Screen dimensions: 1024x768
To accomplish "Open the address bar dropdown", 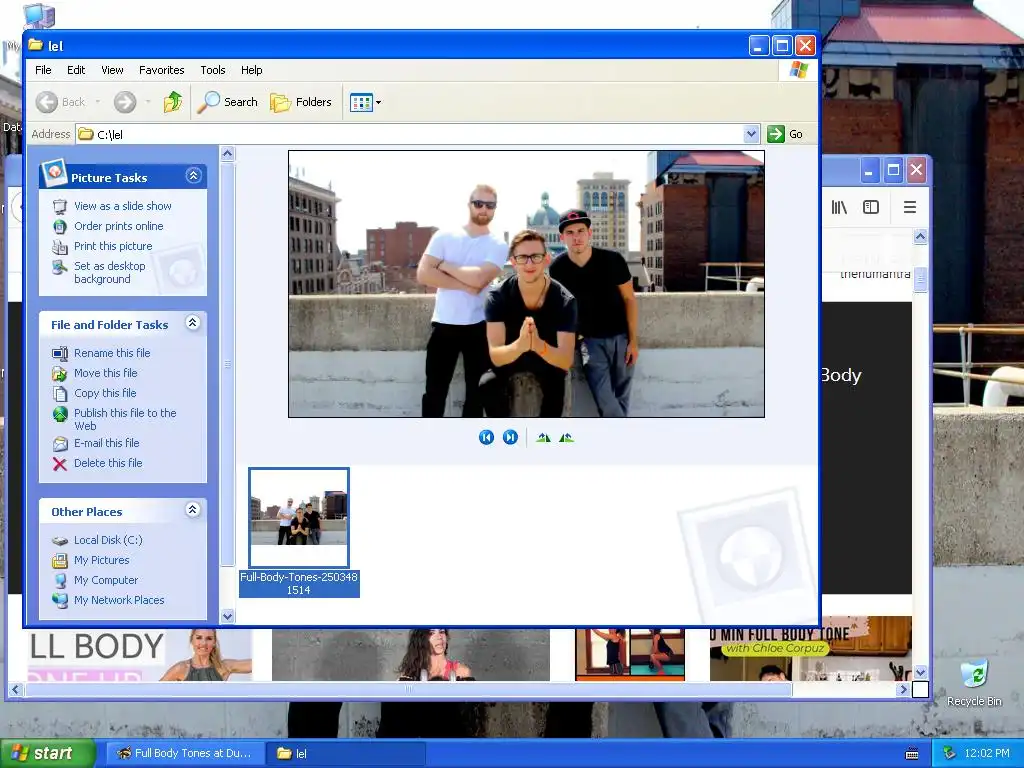I will click(752, 134).
